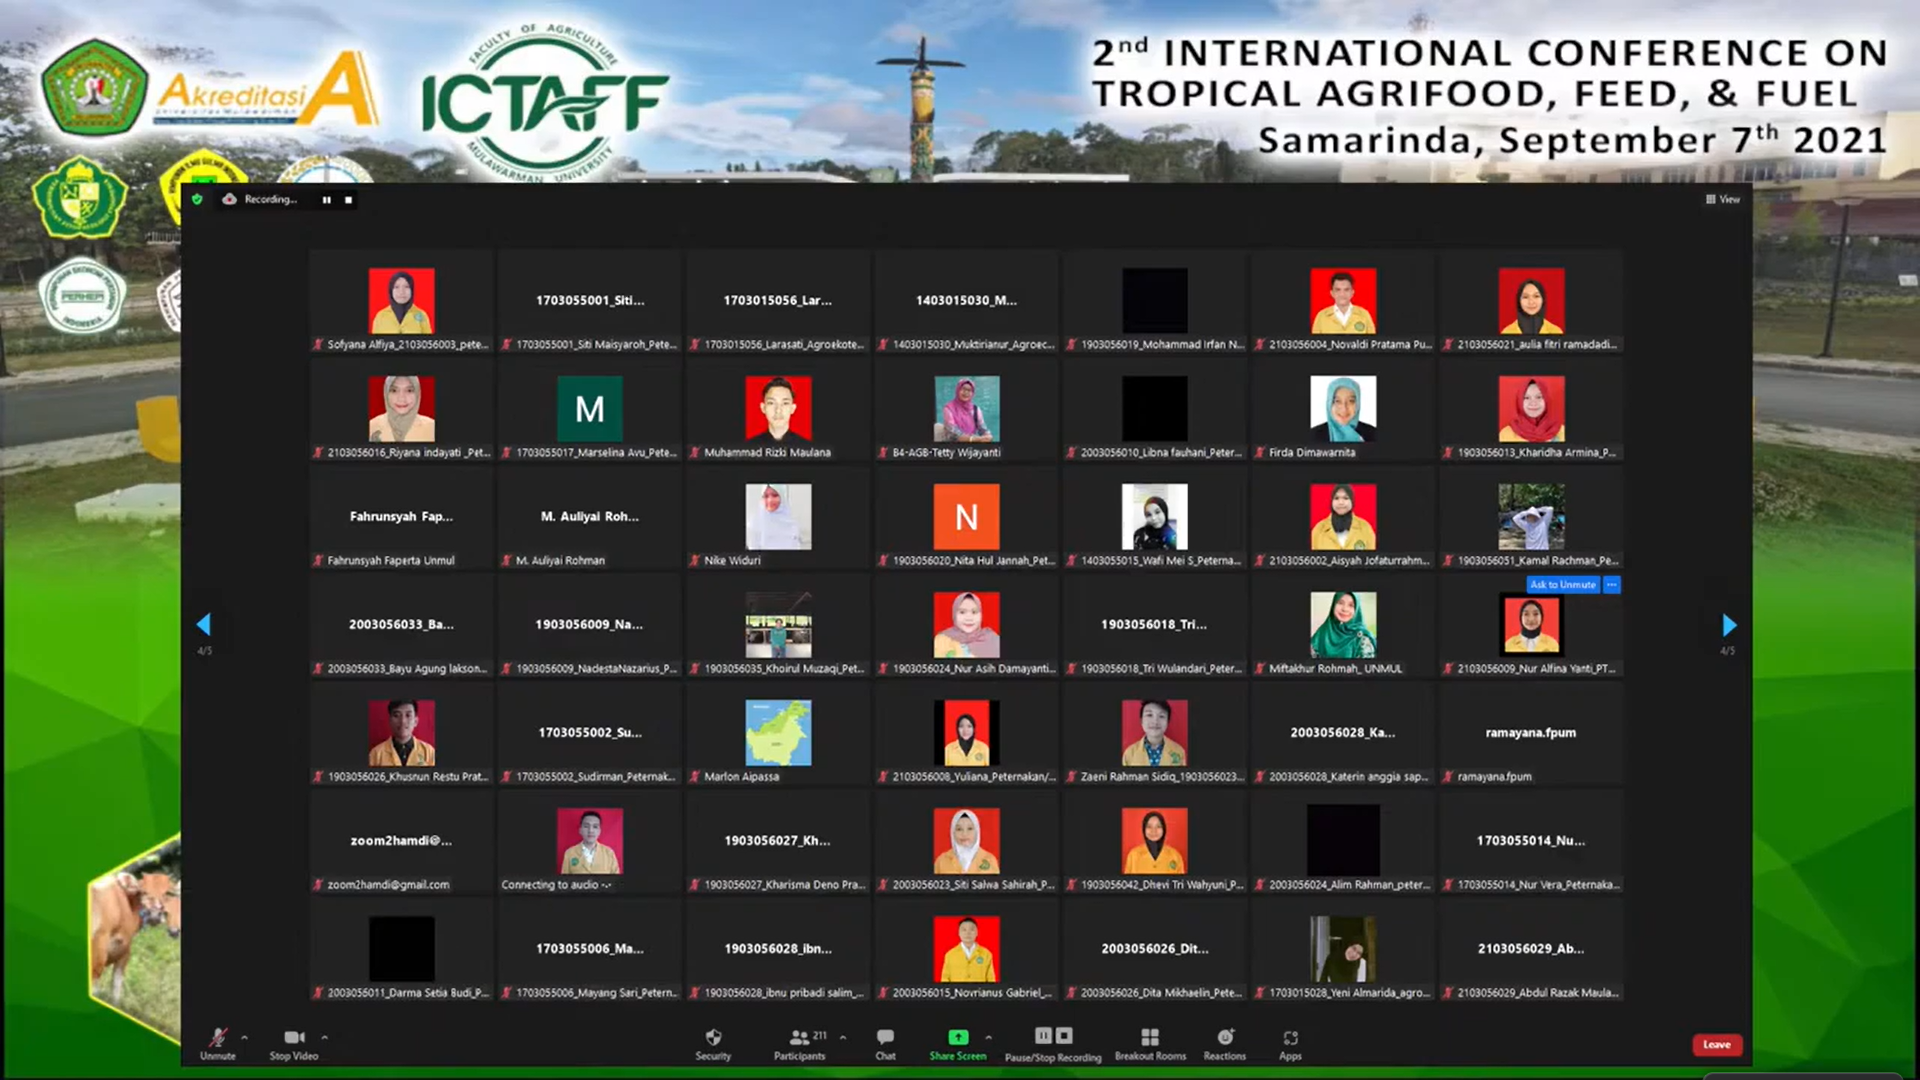Select Kamal Rachman participant tile
This screenshot has width=1920, height=1080.
pyautogui.click(x=1531, y=517)
